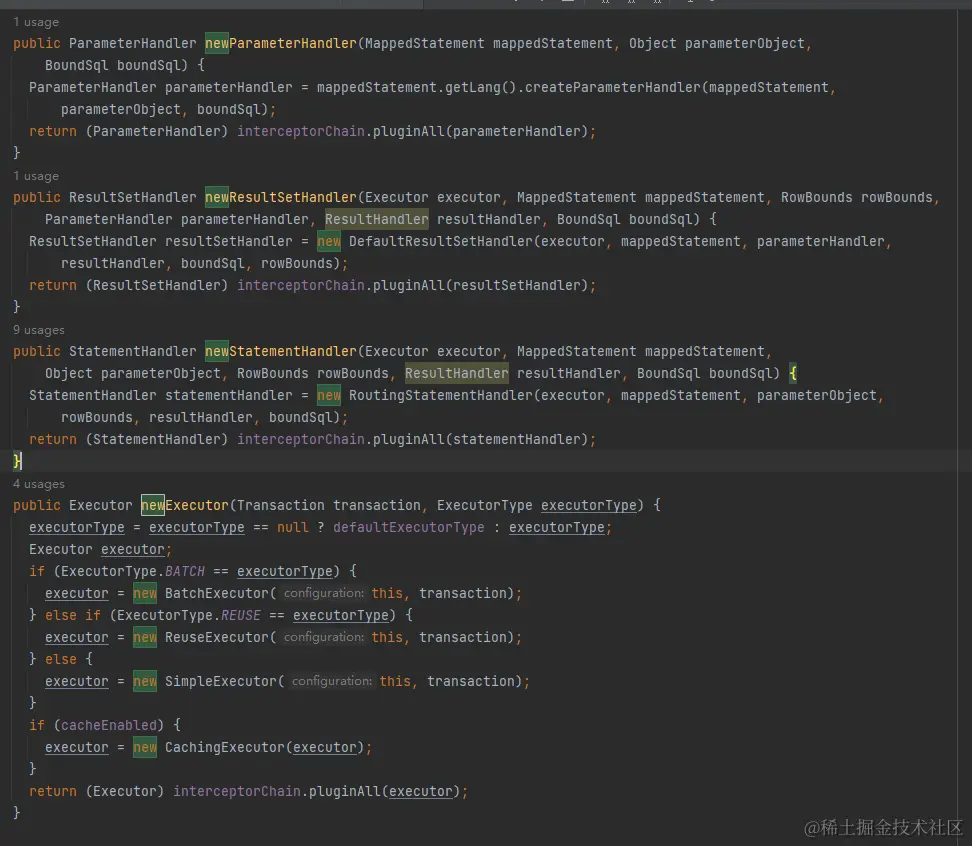
Task: Click the Transaction parameter type in newExecutor
Action: click(x=281, y=505)
